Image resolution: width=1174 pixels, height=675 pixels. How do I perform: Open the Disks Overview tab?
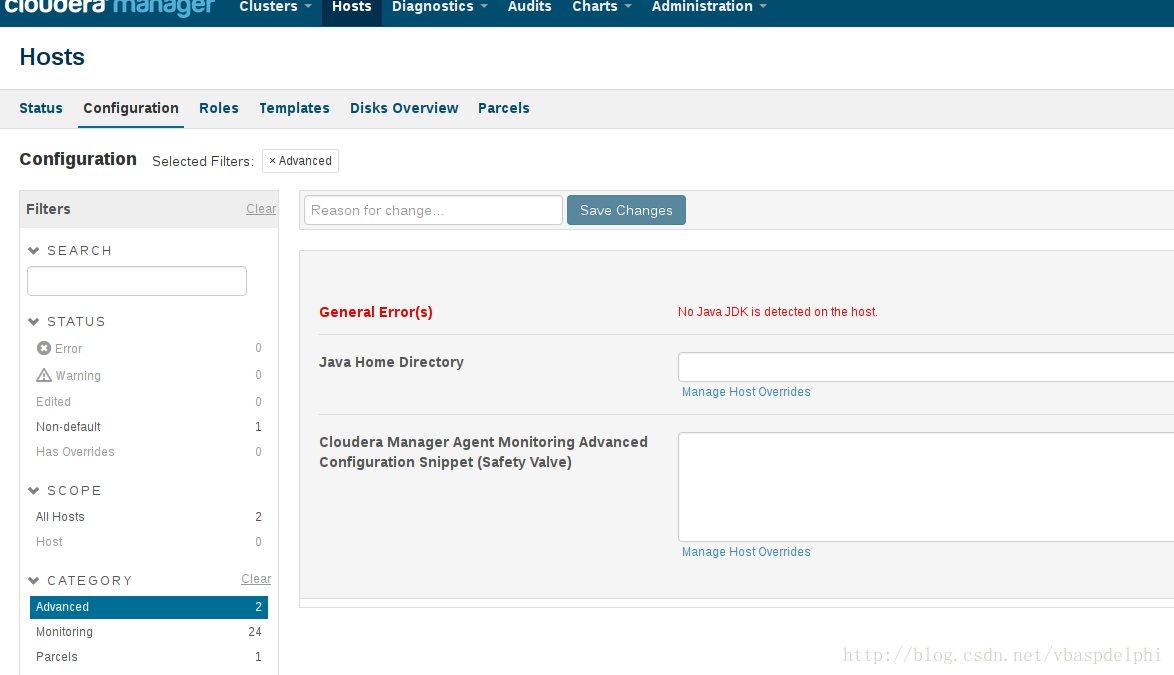tap(404, 109)
